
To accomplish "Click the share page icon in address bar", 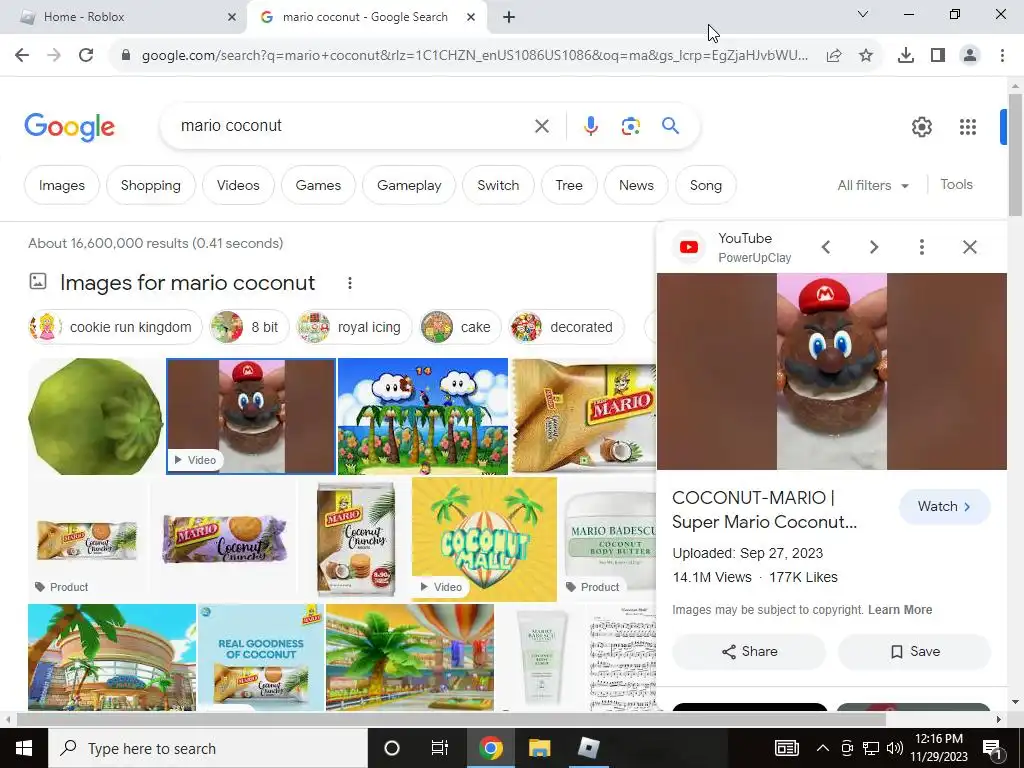I will point(834,56).
